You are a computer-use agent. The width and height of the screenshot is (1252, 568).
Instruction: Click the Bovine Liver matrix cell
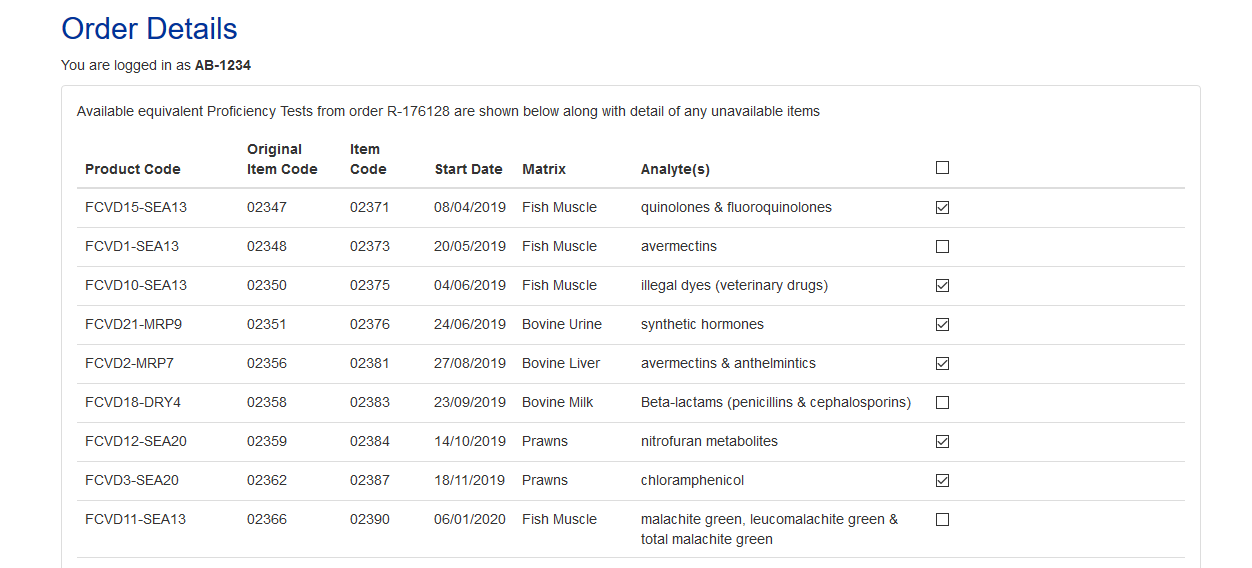pyautogui.click(x=561, y=363)
